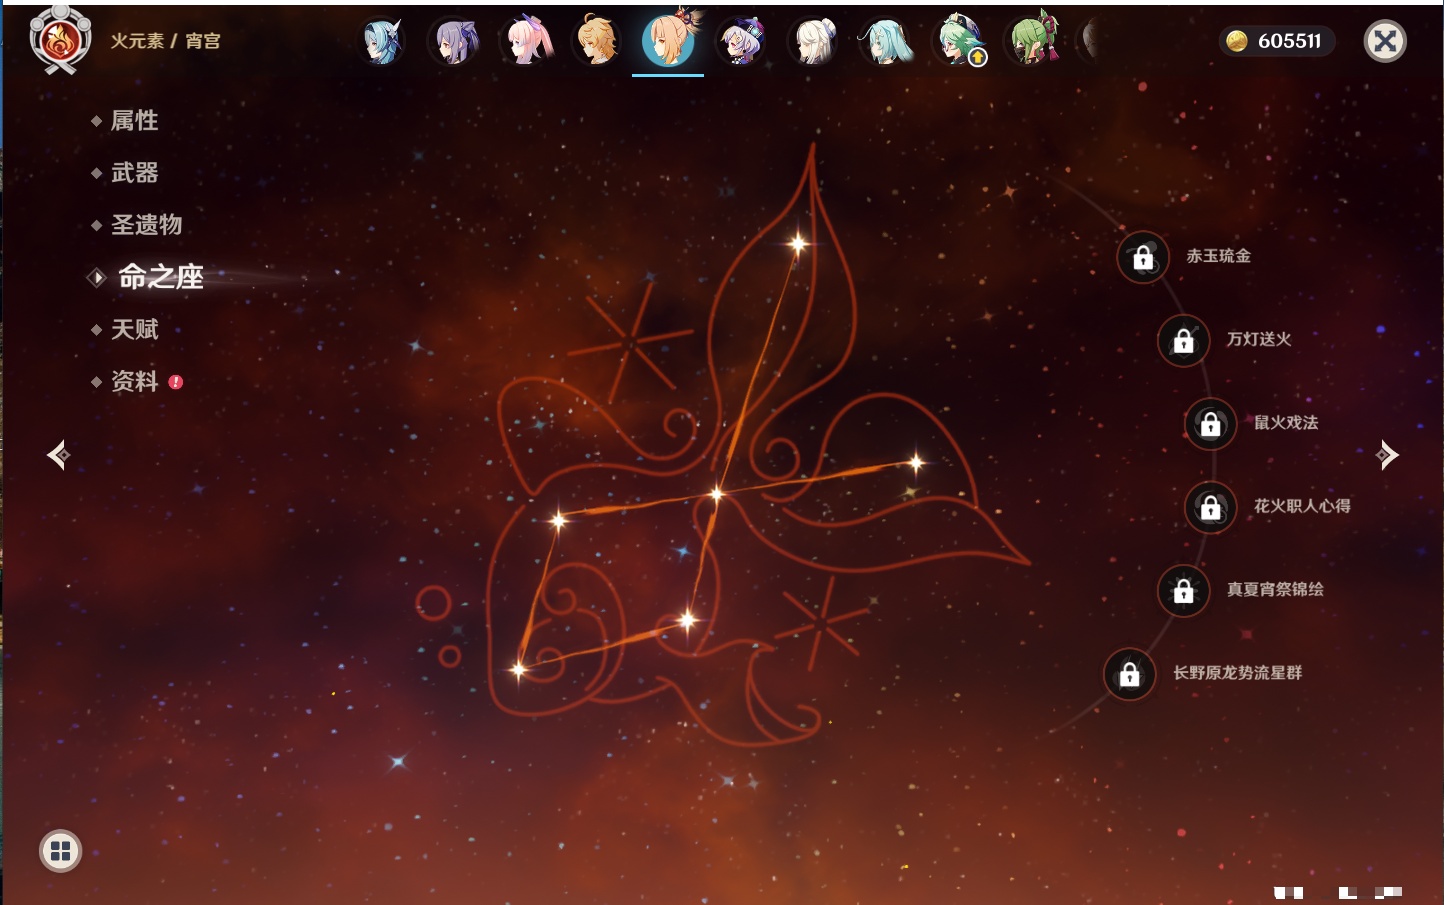Open the 圣遗物 artifacts page
This screenshot has height=905, width=1444.
click(146, 225)
